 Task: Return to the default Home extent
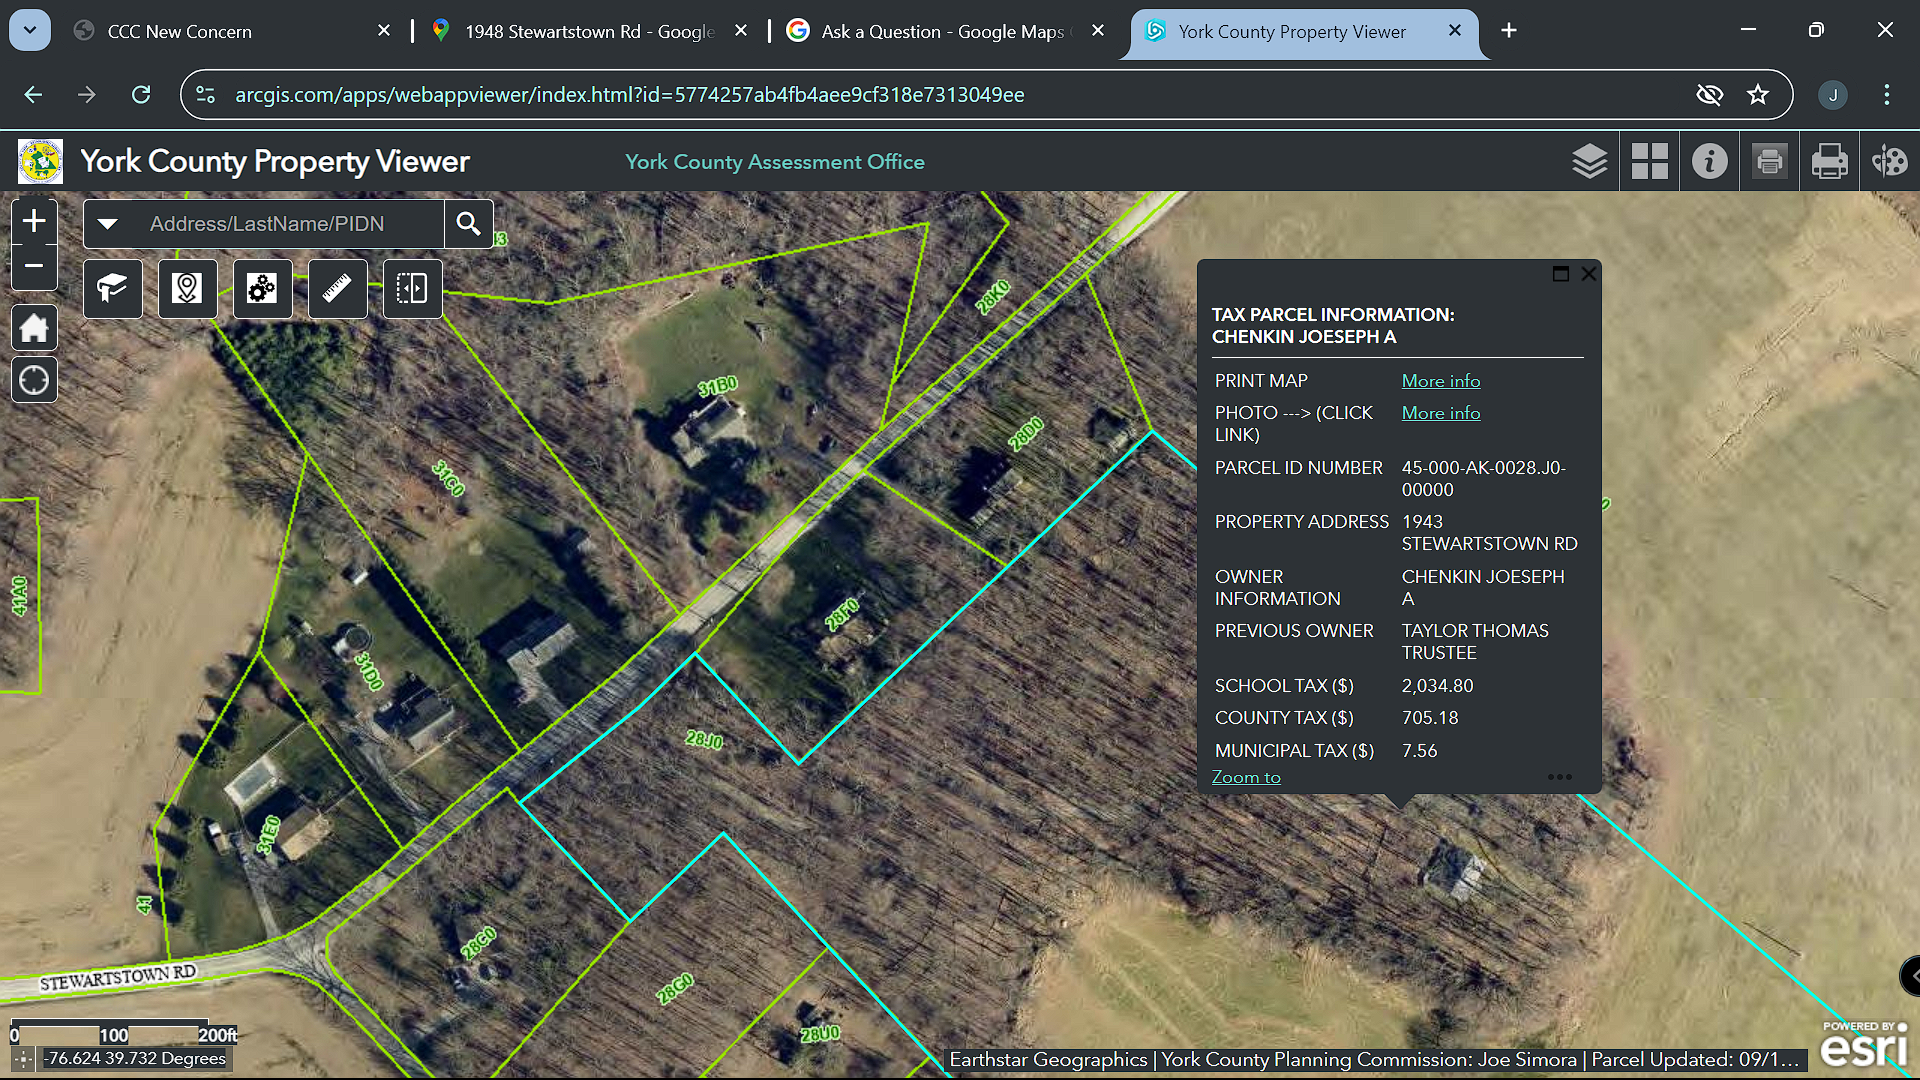pos(34,328)
